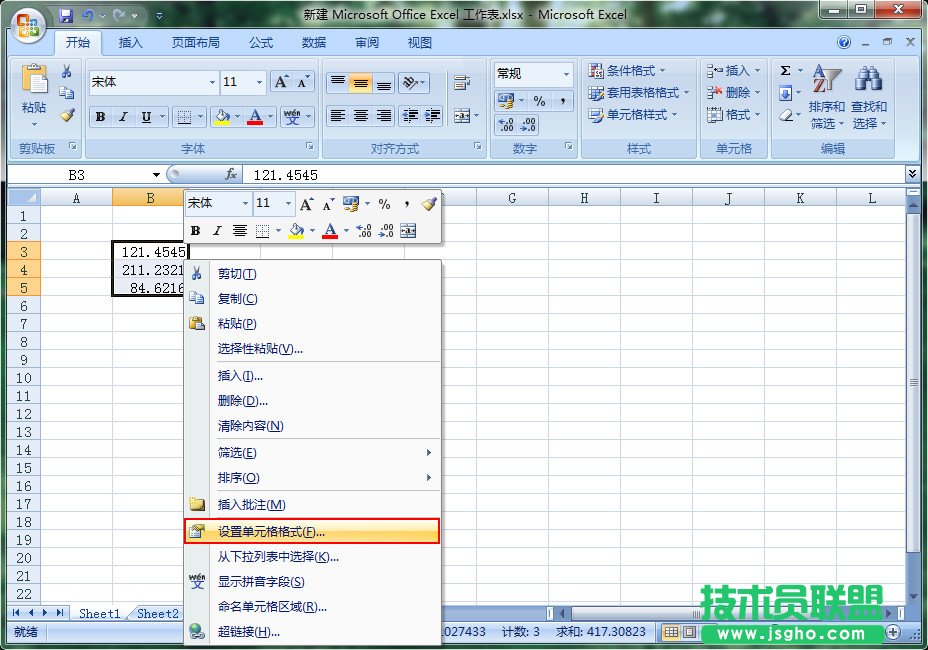Open the fill color dropdown arrow
The height and width of the screenshot is (650, 928).
[238, 116]
